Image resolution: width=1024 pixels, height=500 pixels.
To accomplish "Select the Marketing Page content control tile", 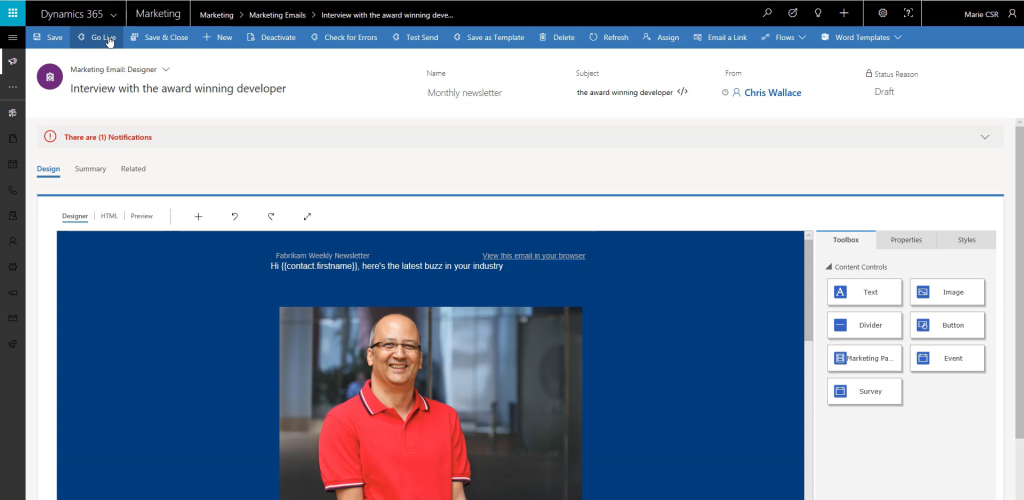I will pos(864,358).
